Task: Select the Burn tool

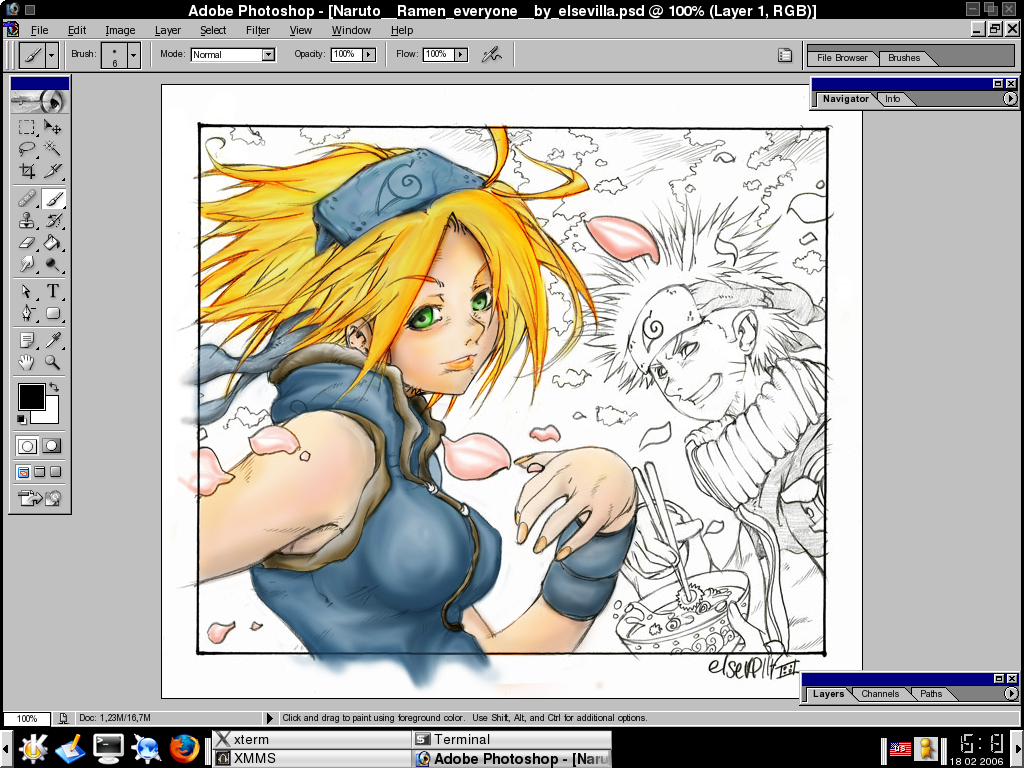Action: [x=52, y=264]
